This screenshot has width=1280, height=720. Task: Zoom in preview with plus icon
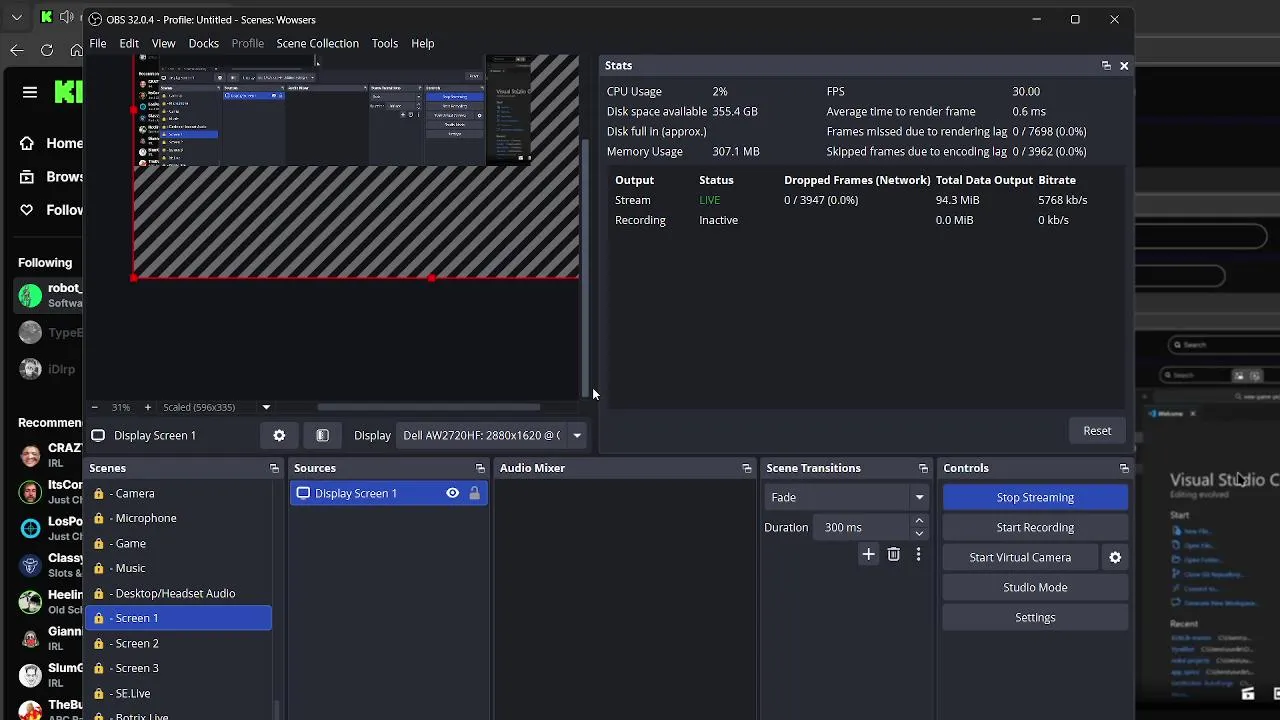(147, 407)
